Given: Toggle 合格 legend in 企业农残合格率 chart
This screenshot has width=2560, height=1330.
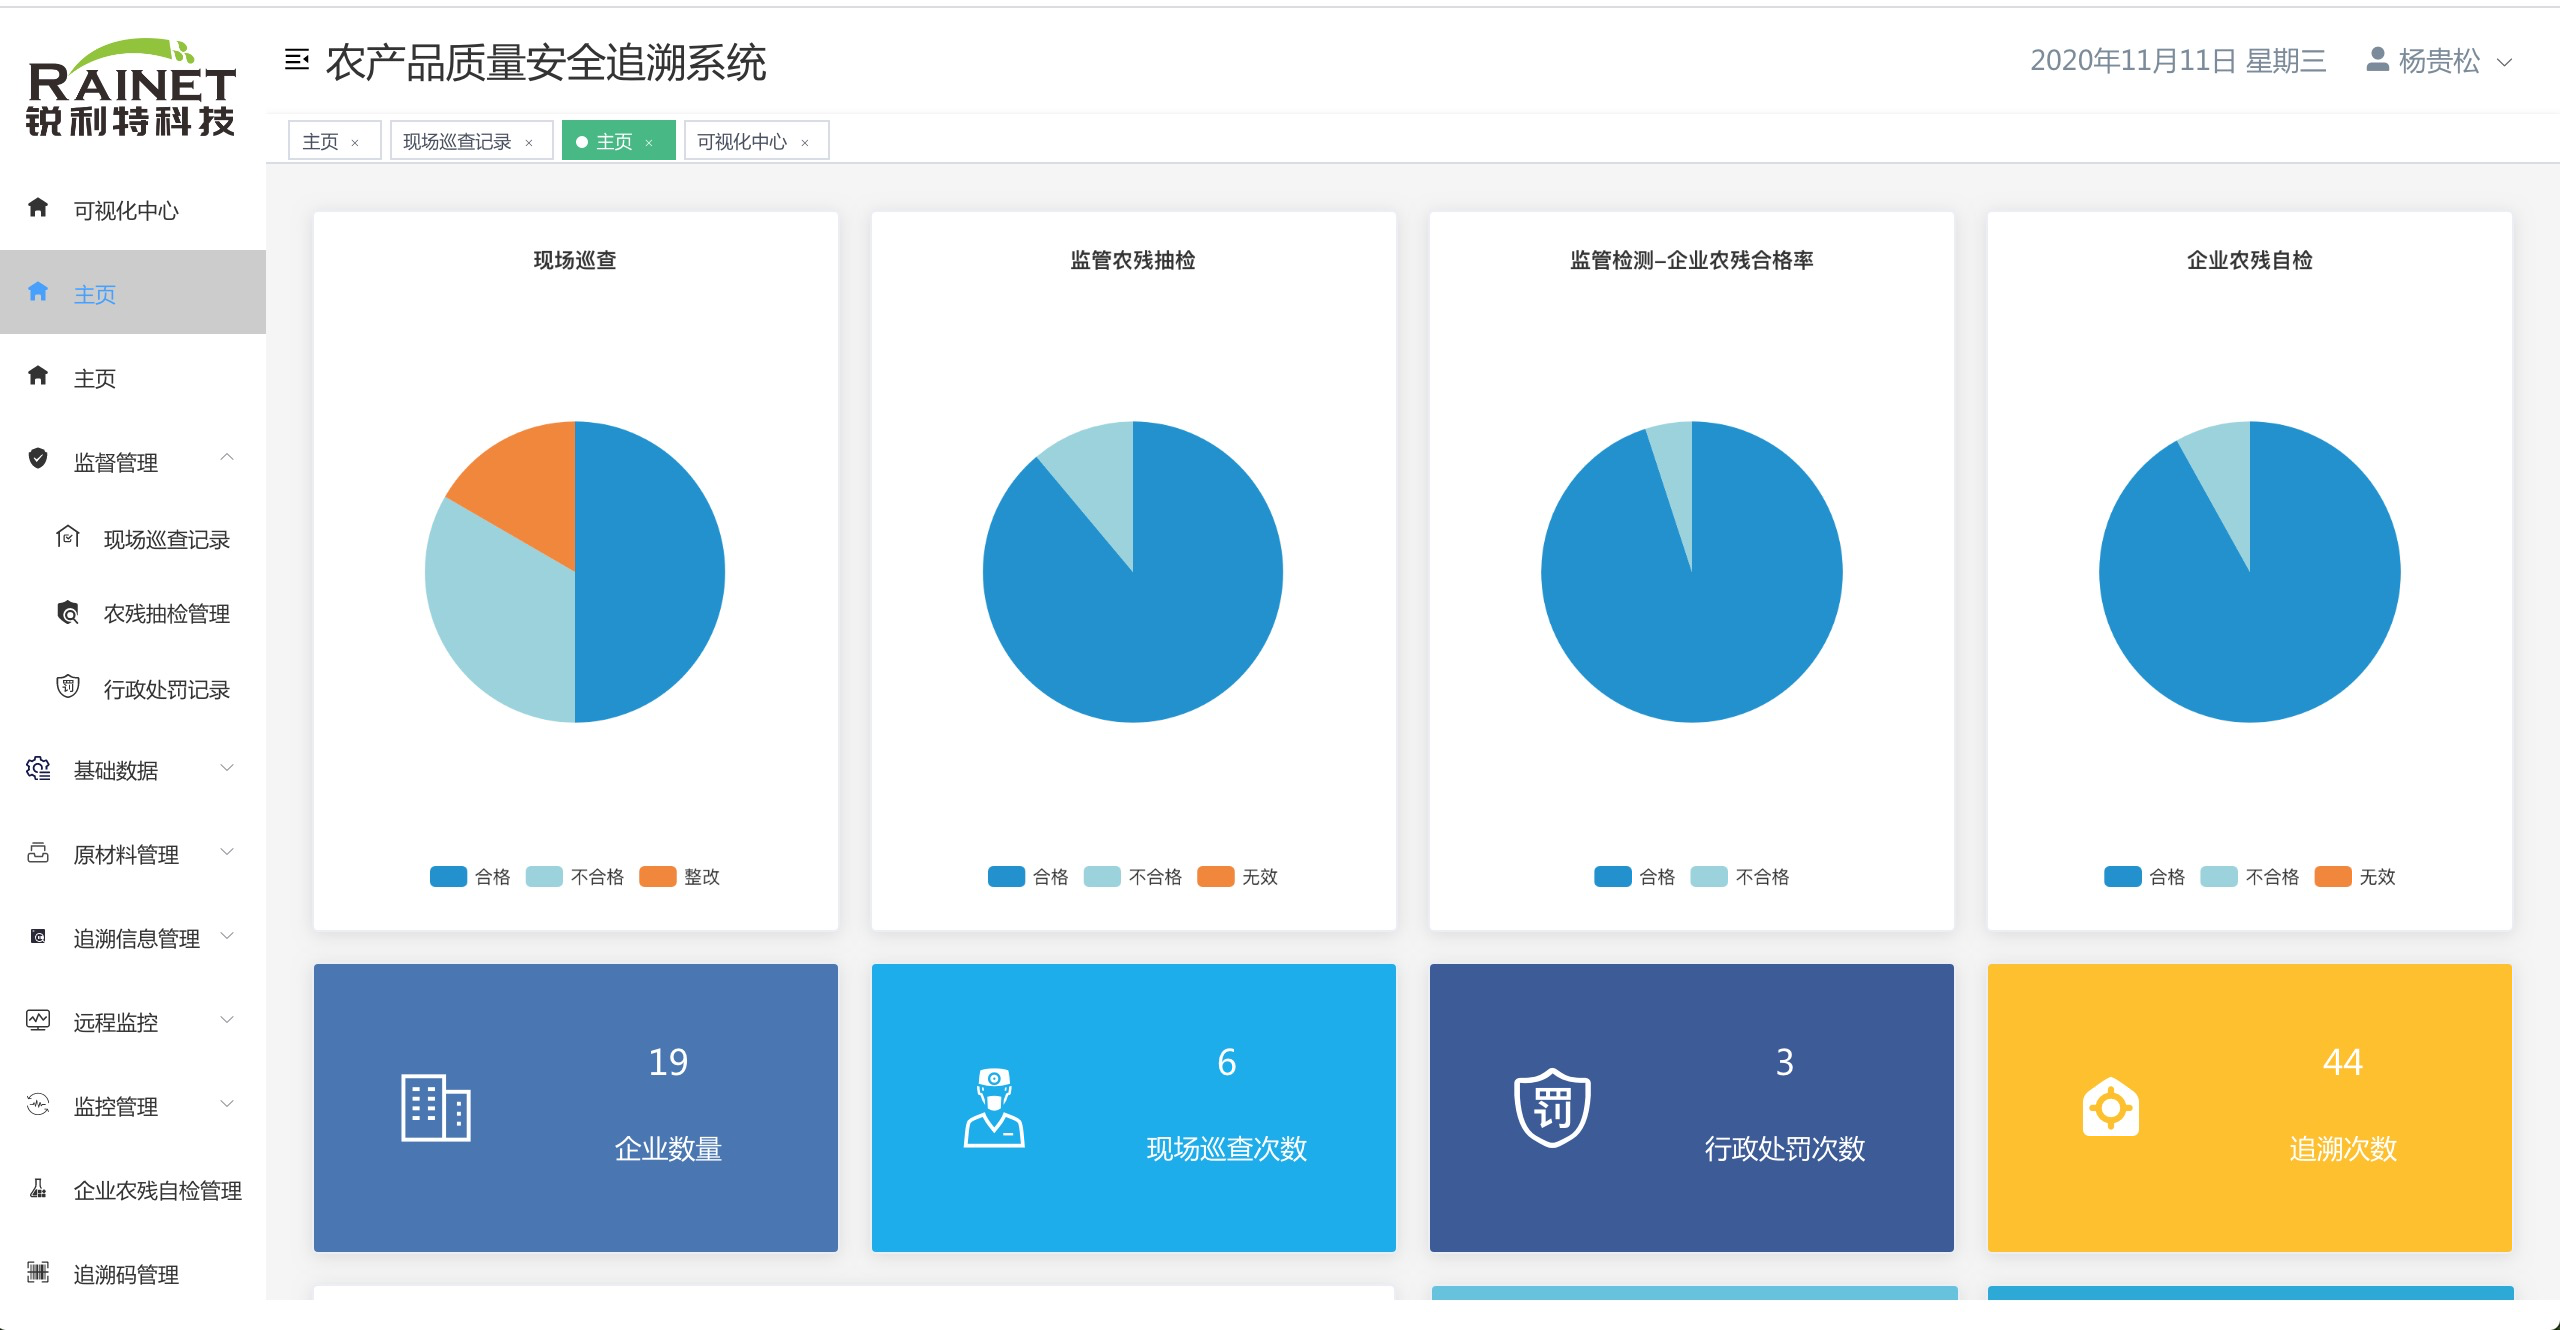Looking at the screenshot, I should [1635, 877].
